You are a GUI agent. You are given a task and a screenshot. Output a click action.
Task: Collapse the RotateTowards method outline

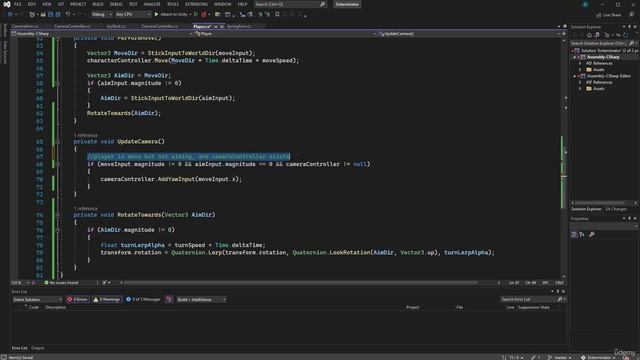[58, 215]
